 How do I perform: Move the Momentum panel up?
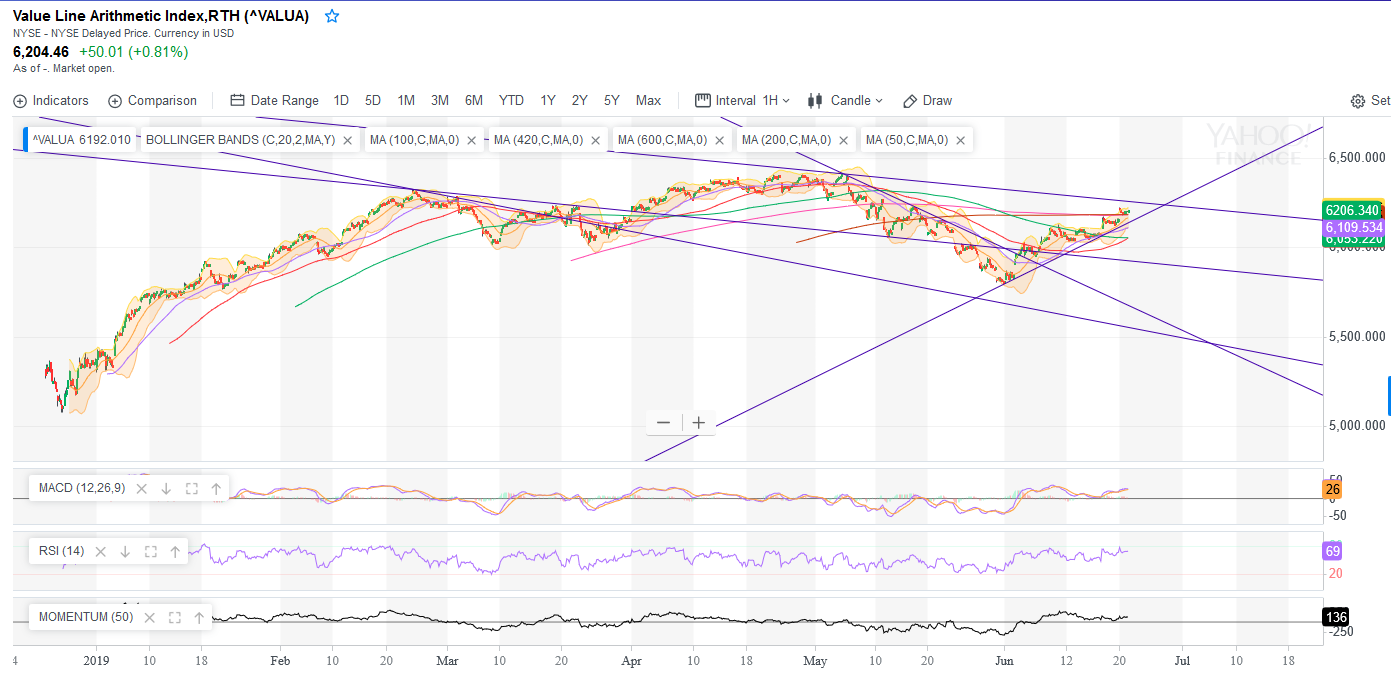click(199, 618)
